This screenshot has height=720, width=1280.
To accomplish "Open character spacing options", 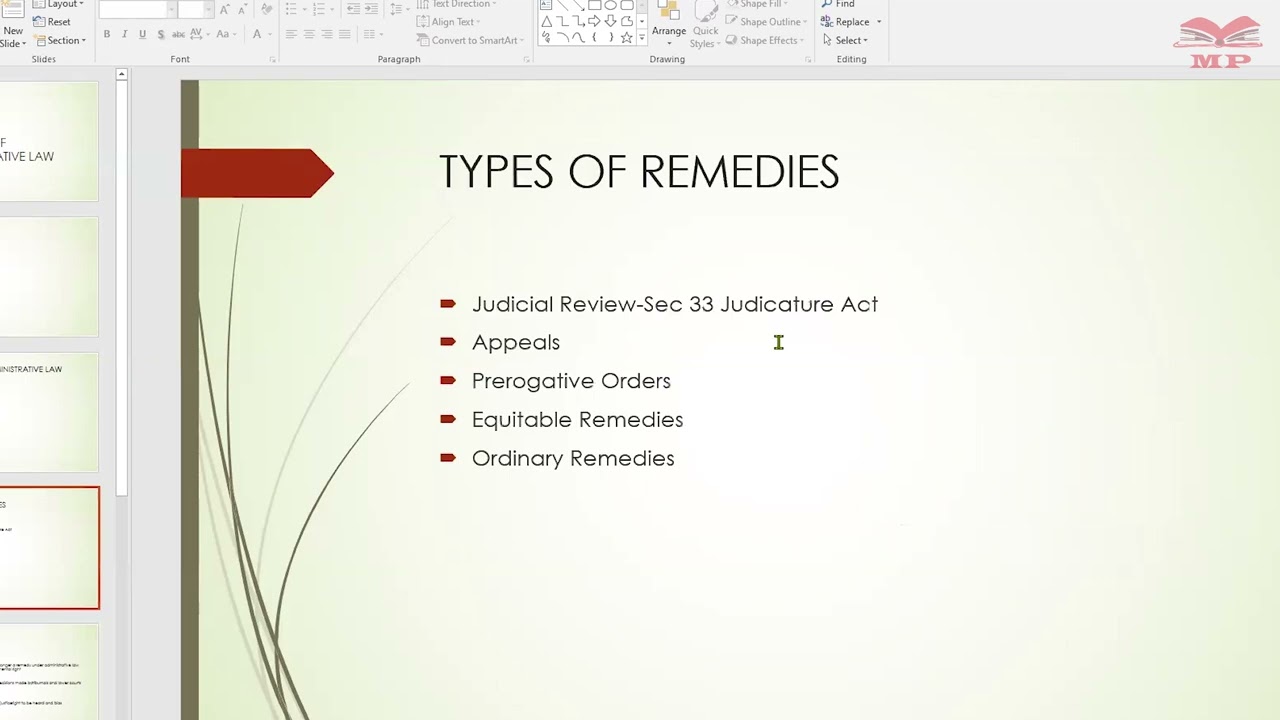I will pyautogui.click(x=199, y=34).
